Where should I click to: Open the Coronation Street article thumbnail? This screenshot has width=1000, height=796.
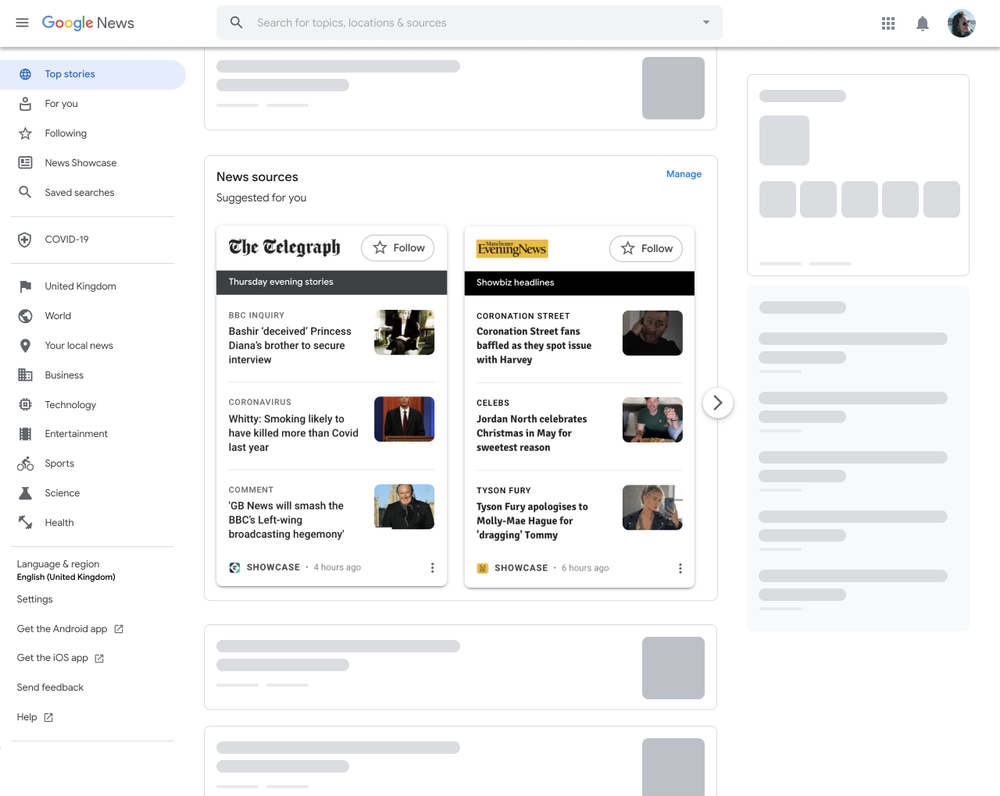652,333
